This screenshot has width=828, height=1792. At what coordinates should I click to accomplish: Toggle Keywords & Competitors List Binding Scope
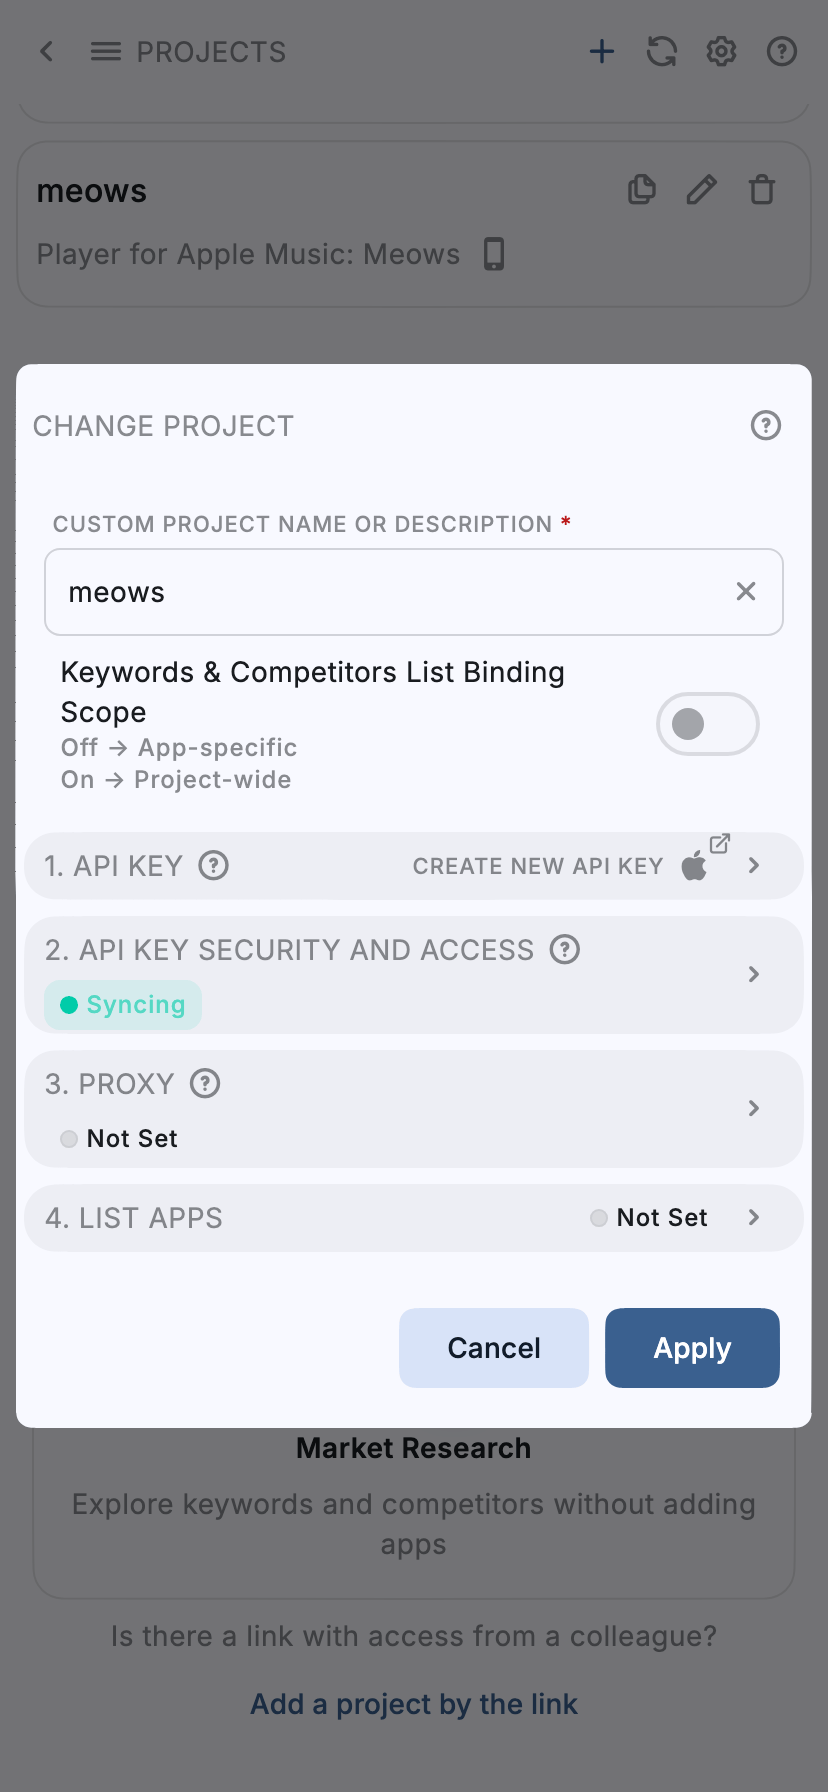707,724
